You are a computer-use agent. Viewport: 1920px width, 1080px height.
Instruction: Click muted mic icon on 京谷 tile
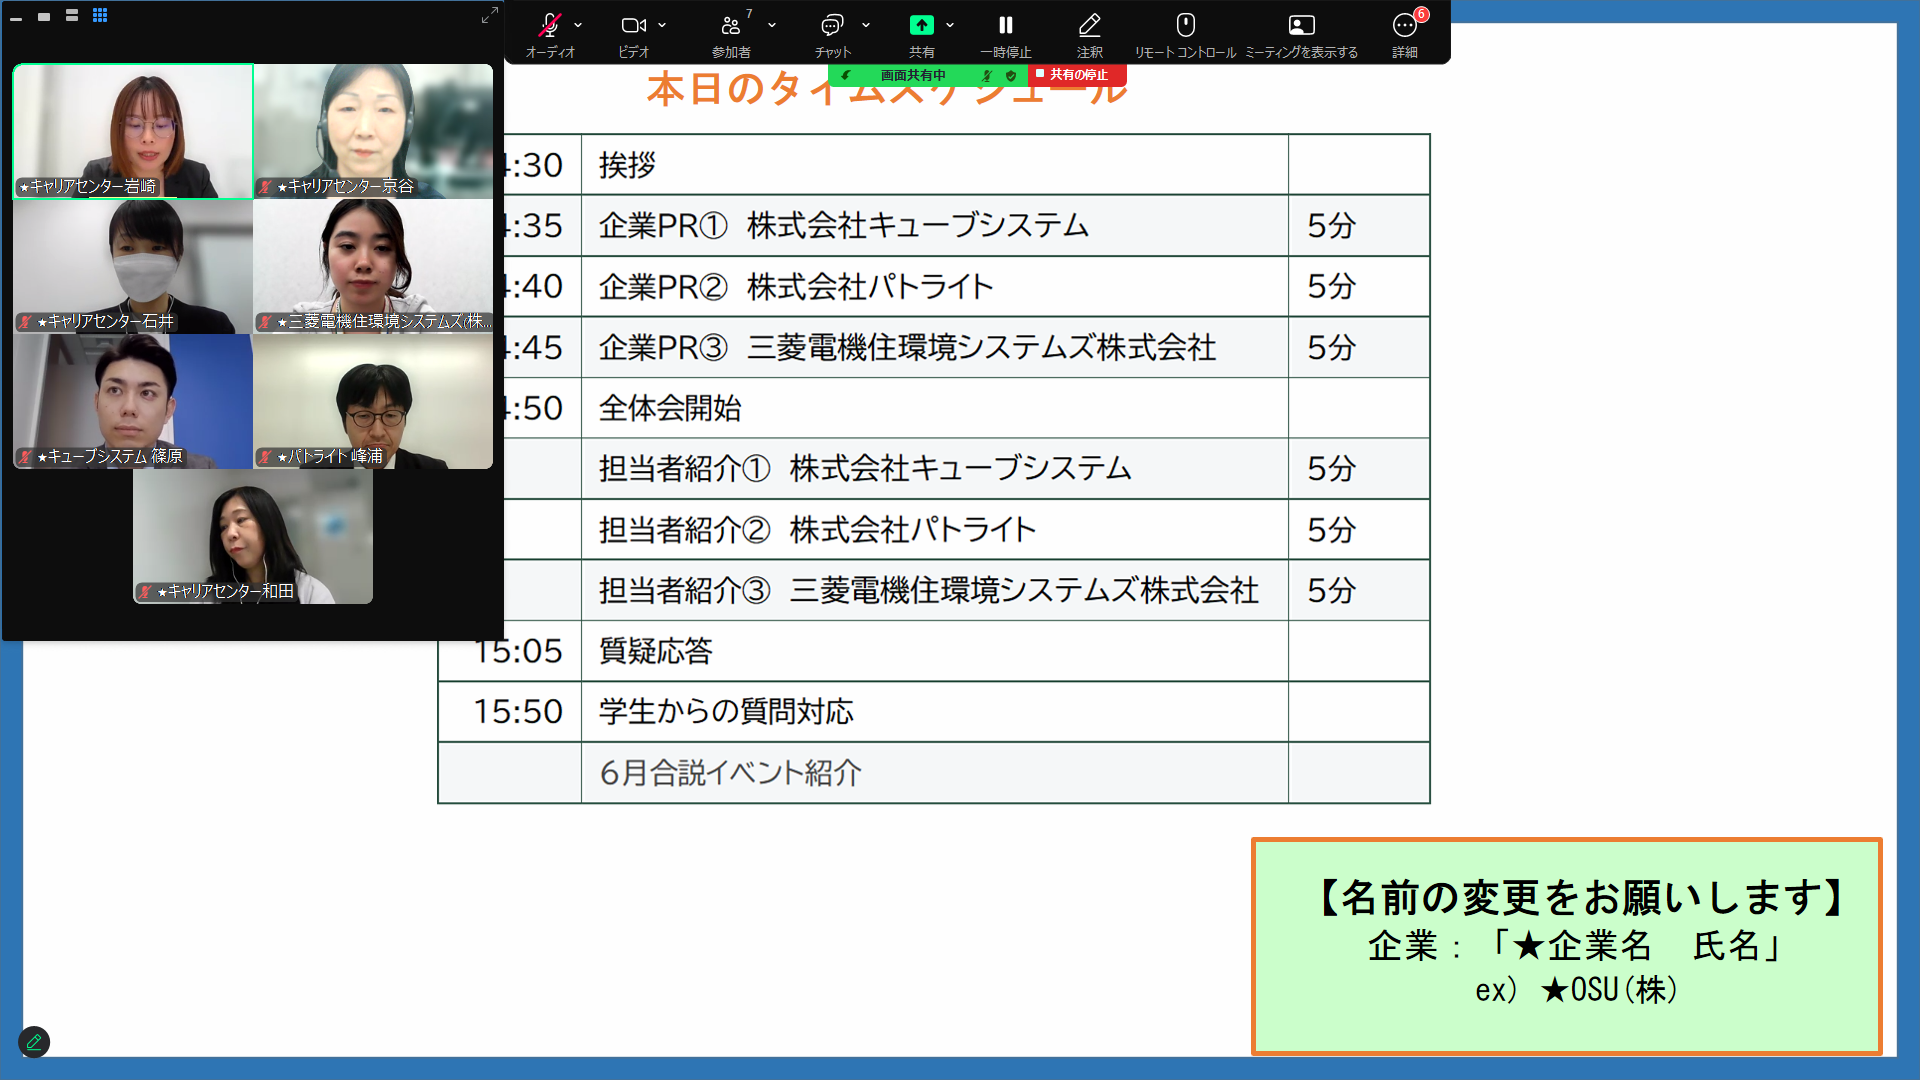pyautogui.click(x=266, y=187)
